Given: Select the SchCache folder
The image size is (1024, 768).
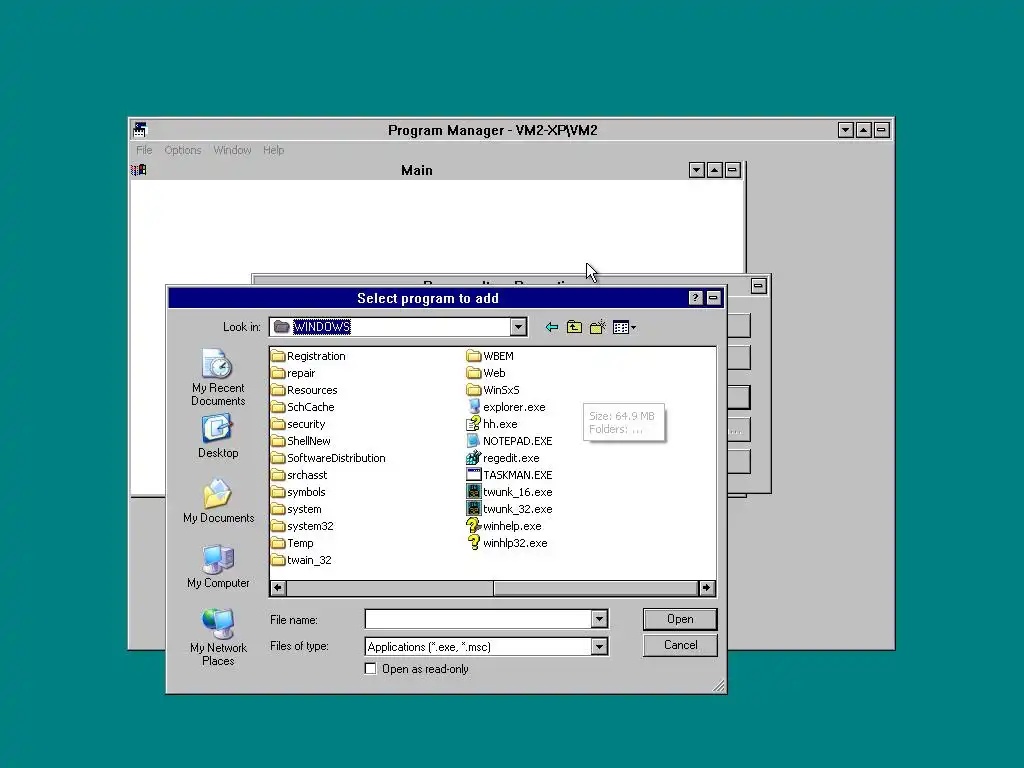Looking at the screenshot, I should tap(303, 407).
